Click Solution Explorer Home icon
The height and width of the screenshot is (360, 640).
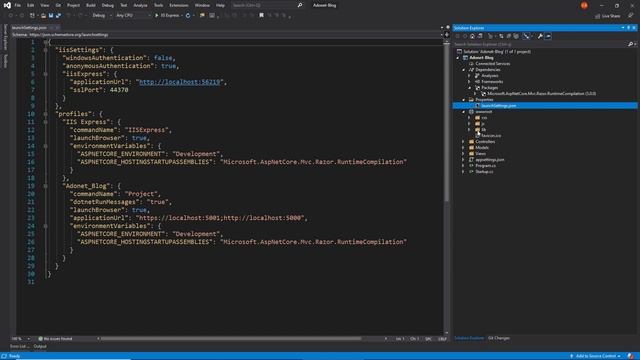pyautogui.click(x=472, y=36)
